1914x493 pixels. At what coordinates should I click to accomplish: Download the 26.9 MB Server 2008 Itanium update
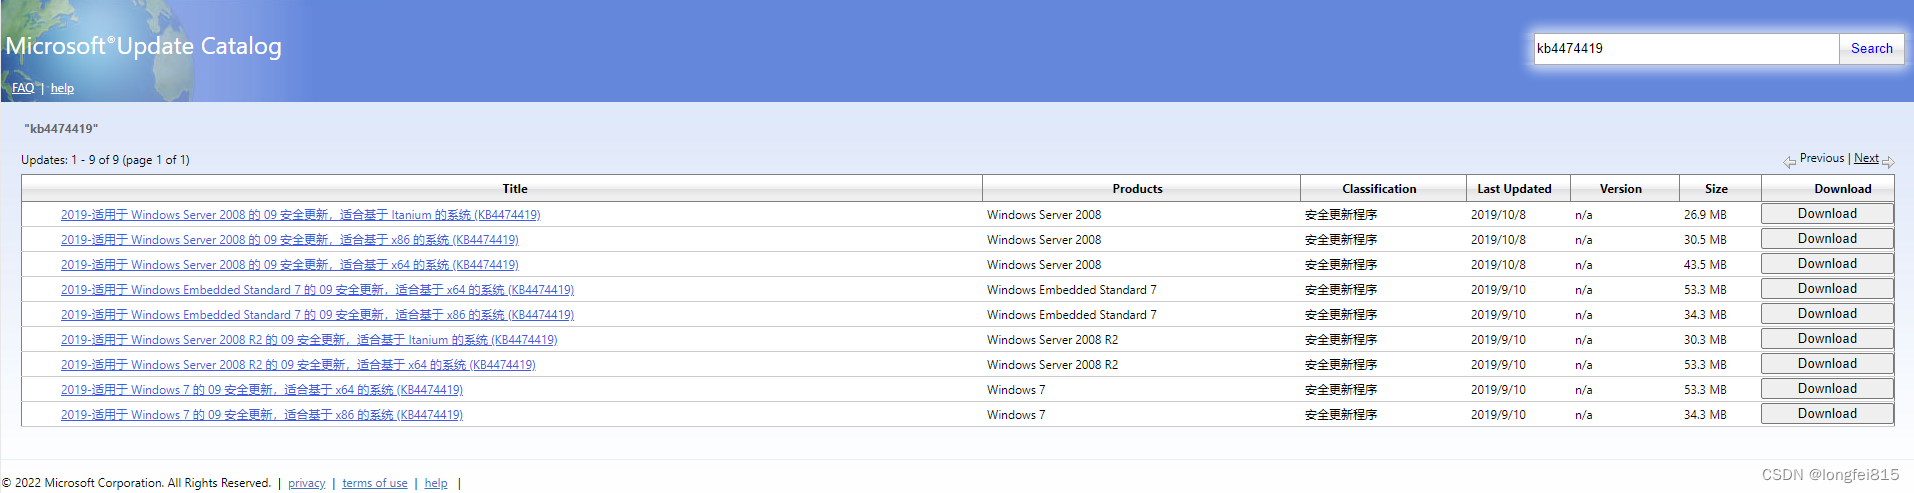click(1827, 214)
